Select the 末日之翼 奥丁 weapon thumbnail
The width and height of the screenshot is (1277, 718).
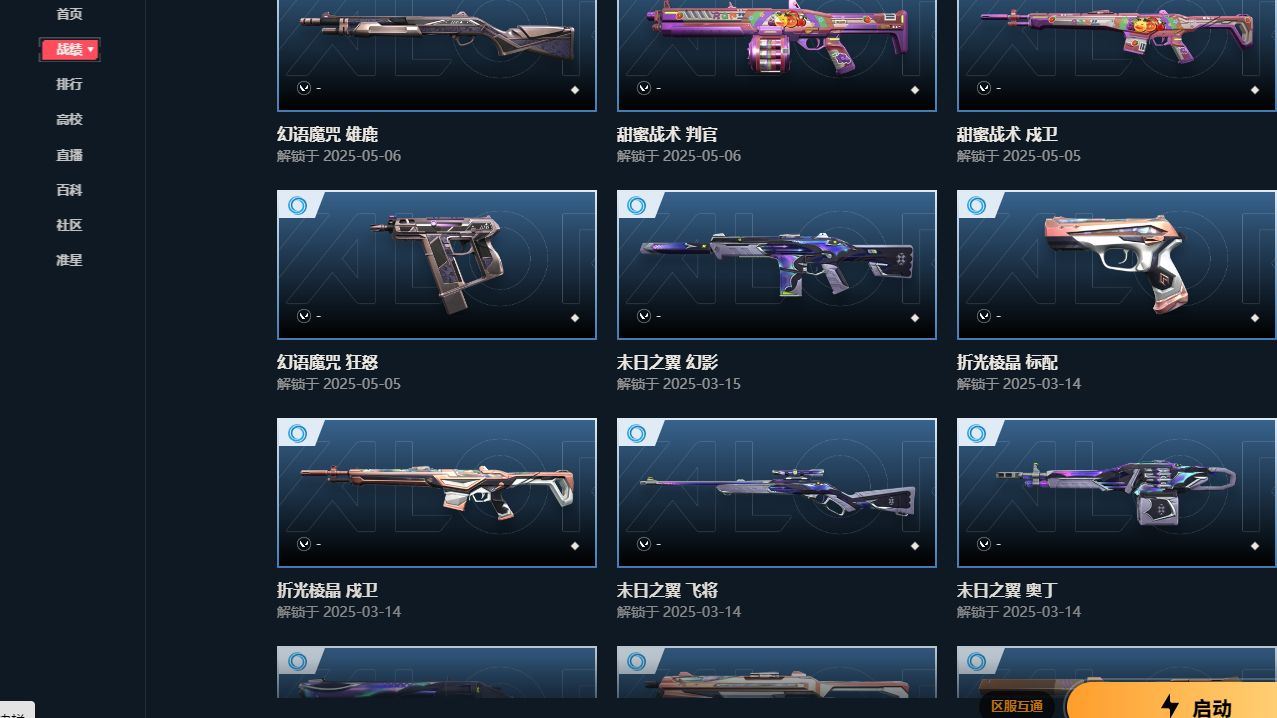[1116, 493]
